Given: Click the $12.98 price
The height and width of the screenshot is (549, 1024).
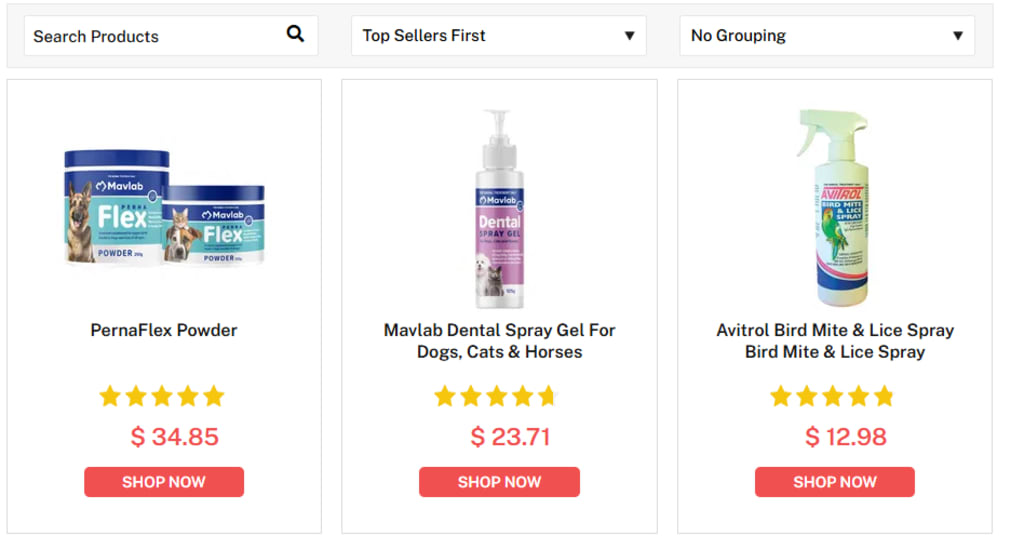Looking at the screenshot, I should (x=846, y=437).
